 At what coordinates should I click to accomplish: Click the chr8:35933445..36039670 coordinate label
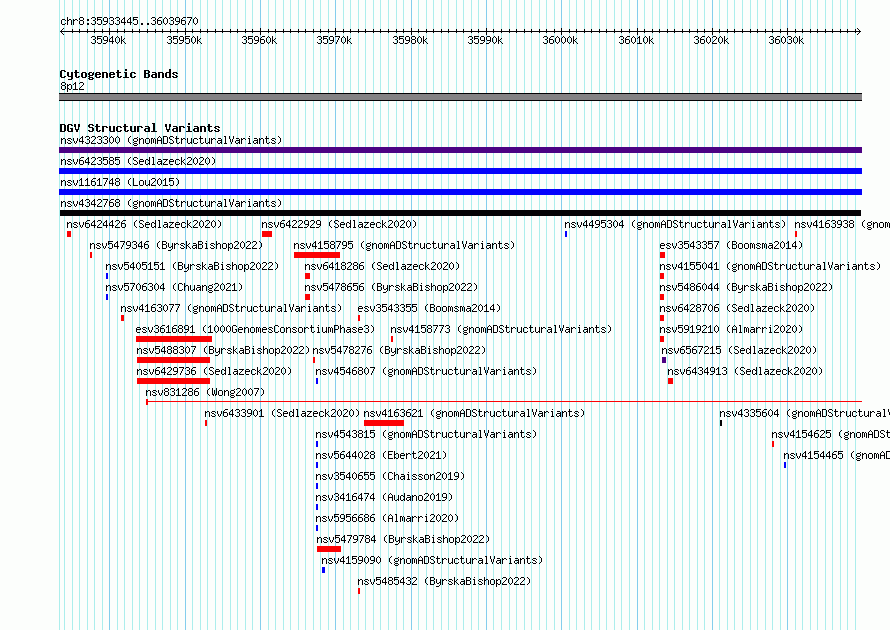coord(129,21)
